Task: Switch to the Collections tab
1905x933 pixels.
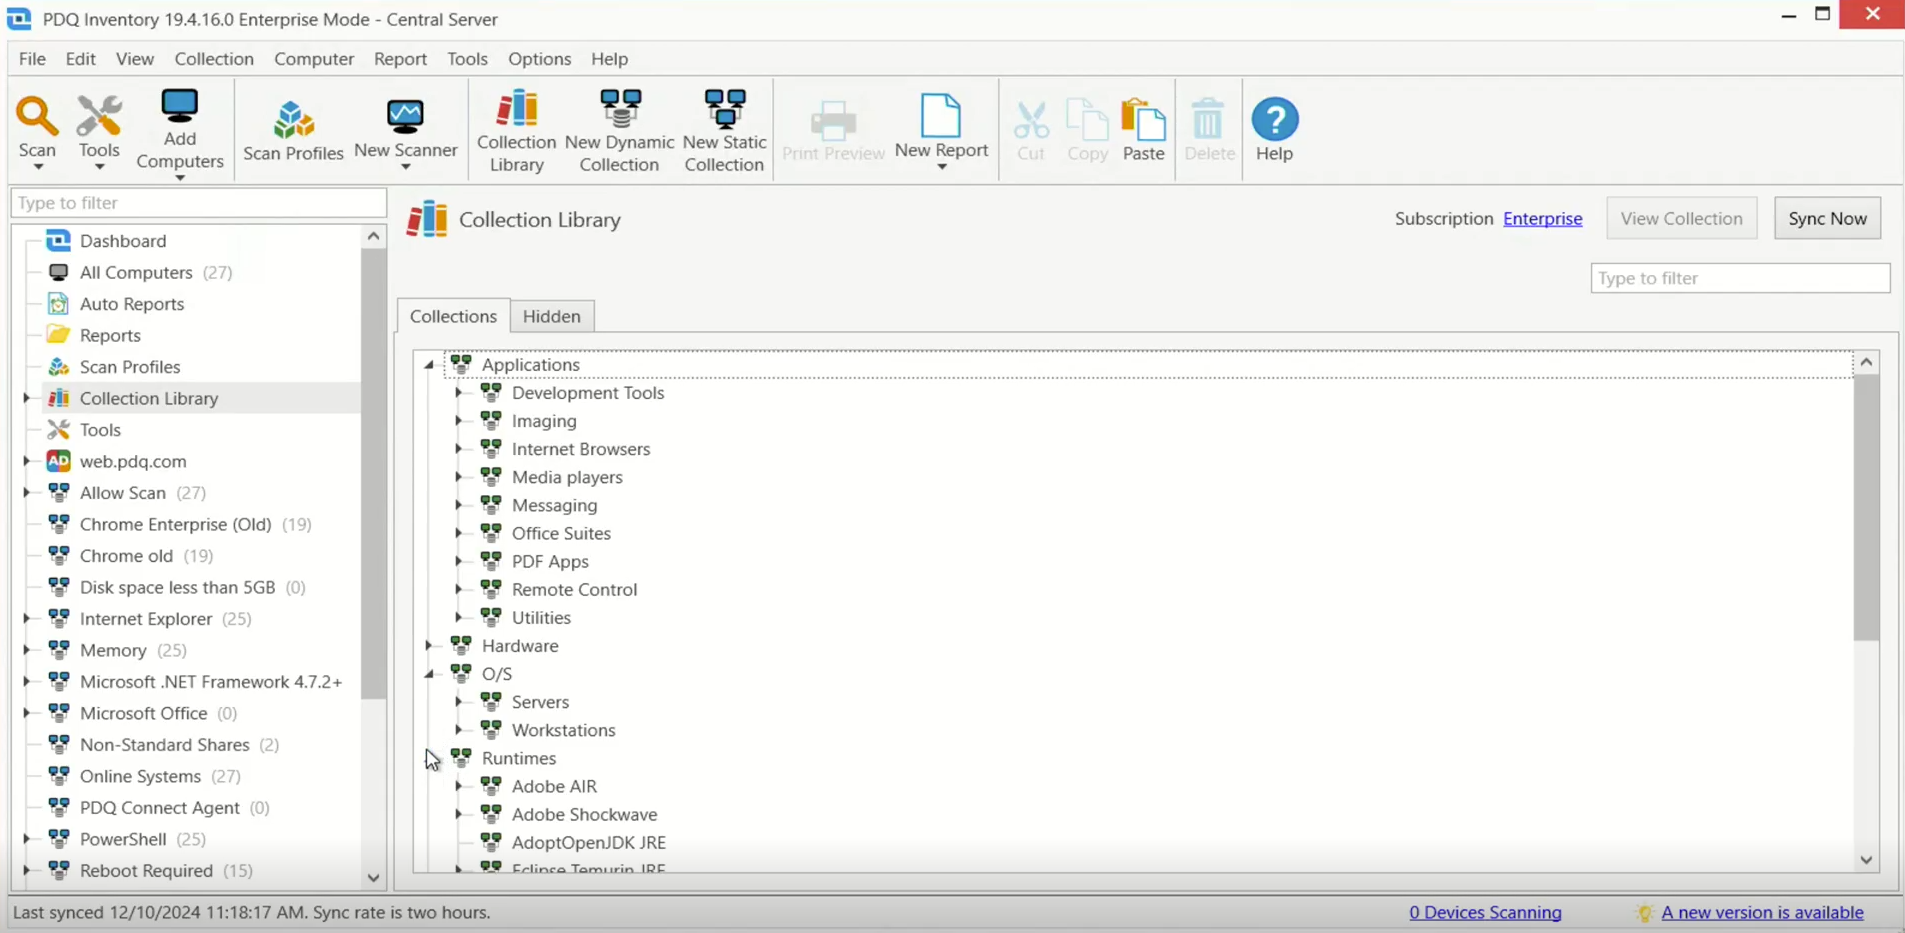Action: 453,316
